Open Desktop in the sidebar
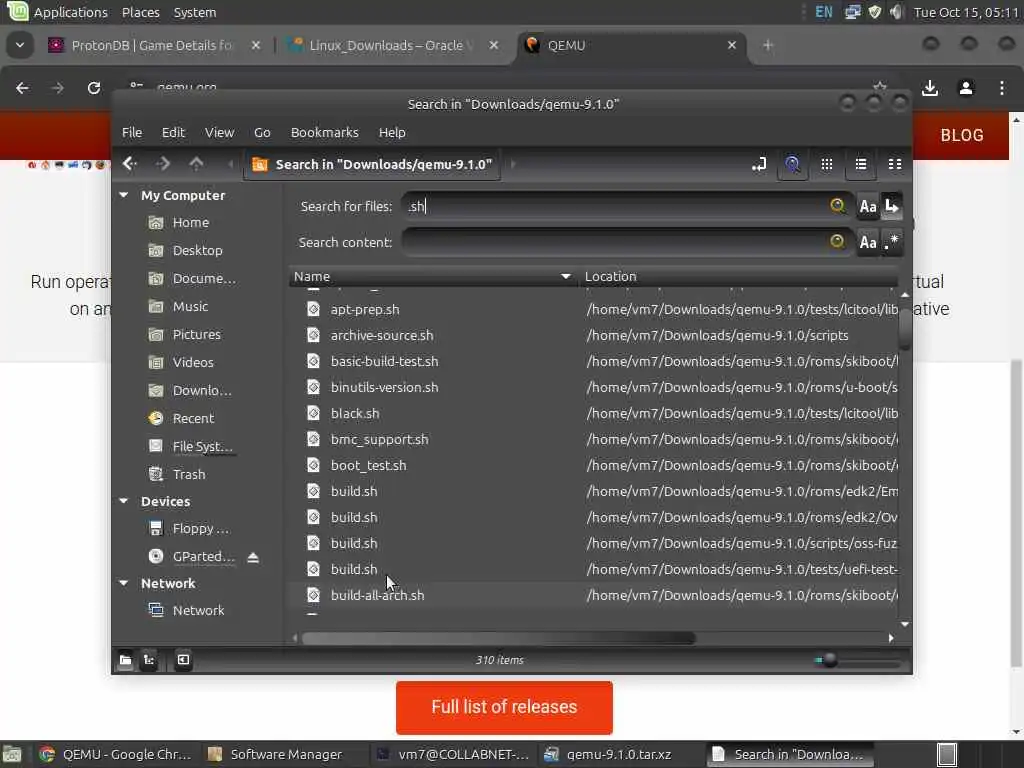This screenshot has height=768, width=1024. point(197,251)
